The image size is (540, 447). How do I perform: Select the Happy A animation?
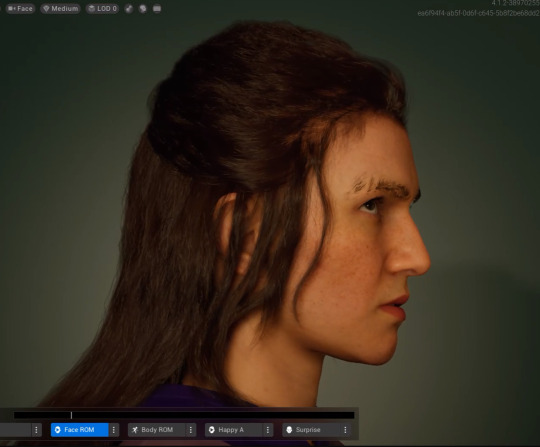234,430
